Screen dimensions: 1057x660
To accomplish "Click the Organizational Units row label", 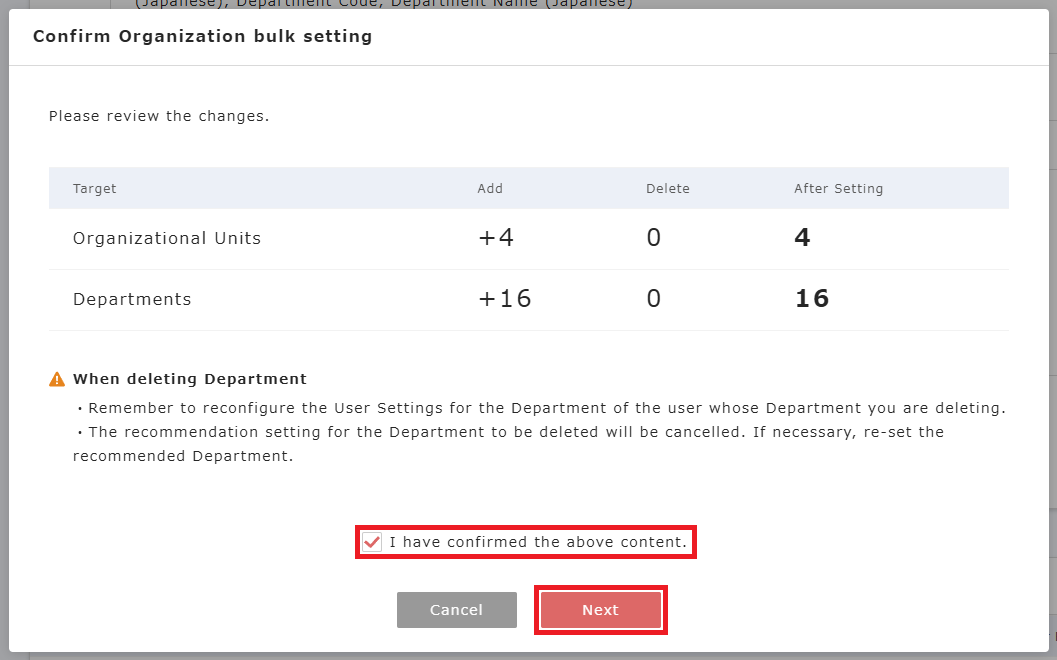I will (167, 239).
